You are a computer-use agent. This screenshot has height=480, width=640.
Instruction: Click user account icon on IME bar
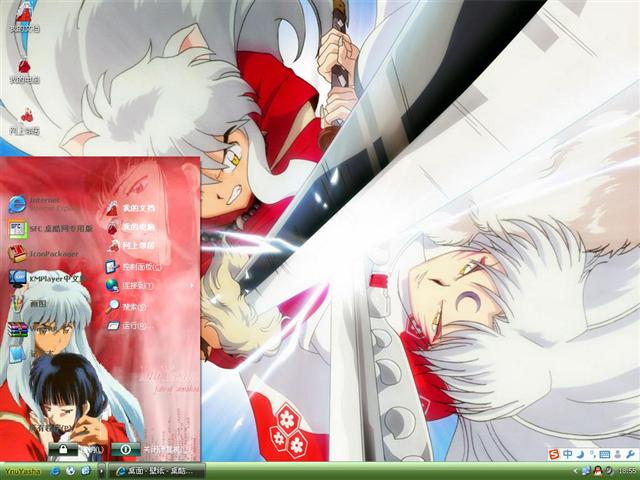(x=618, y=454)
